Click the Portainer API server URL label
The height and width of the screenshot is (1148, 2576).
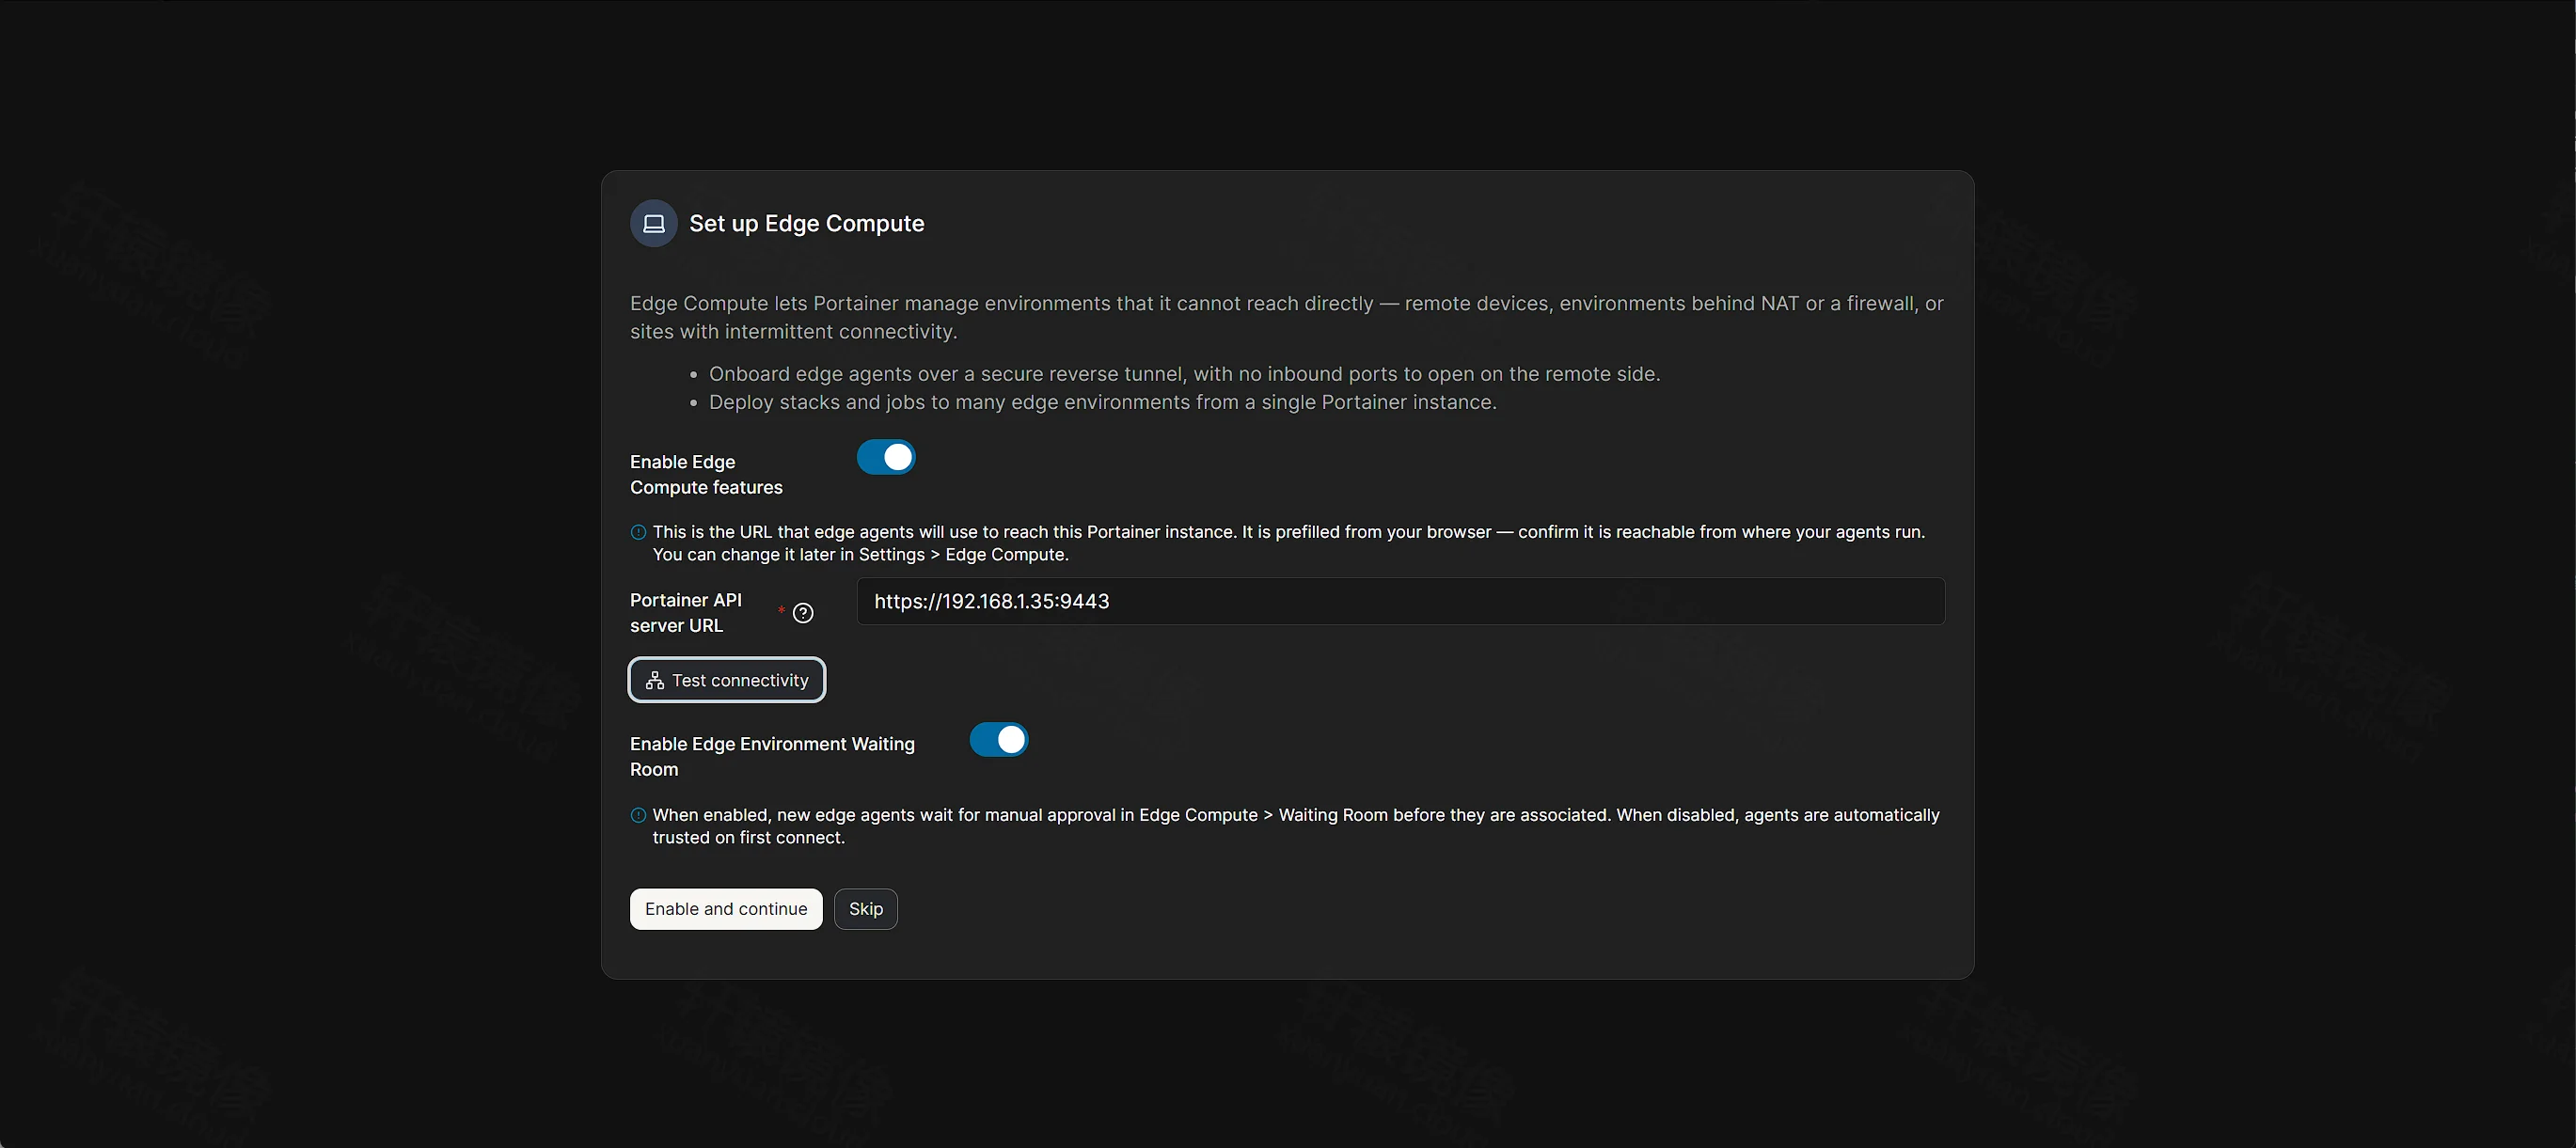(686, 613)
